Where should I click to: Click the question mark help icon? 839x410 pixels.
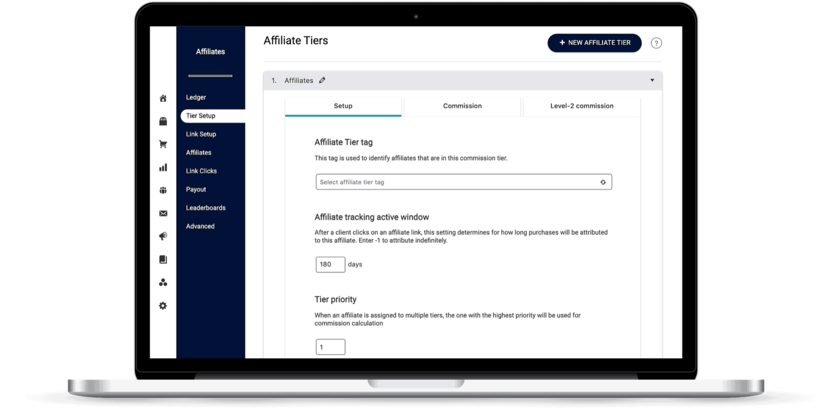[656, 43]
